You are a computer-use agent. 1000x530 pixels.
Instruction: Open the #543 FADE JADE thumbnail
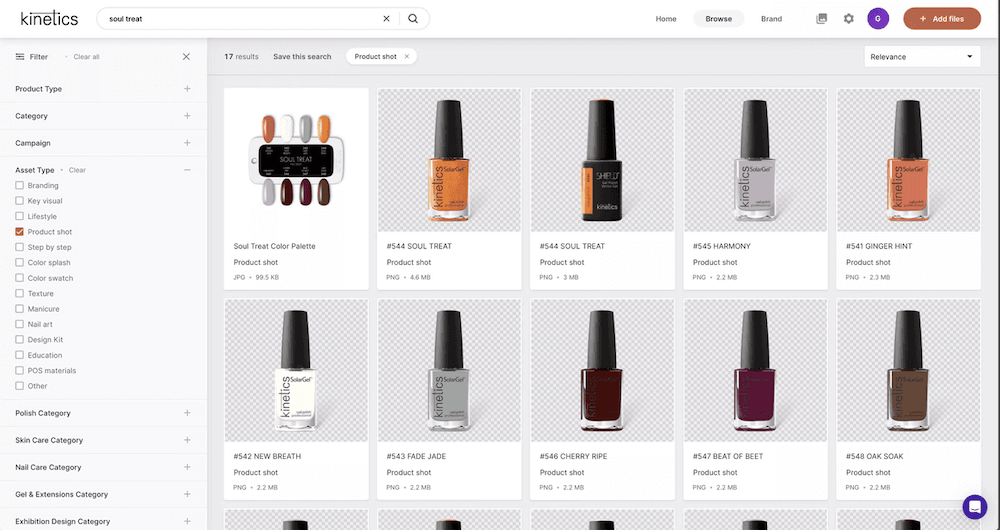[x=449, y=371]
